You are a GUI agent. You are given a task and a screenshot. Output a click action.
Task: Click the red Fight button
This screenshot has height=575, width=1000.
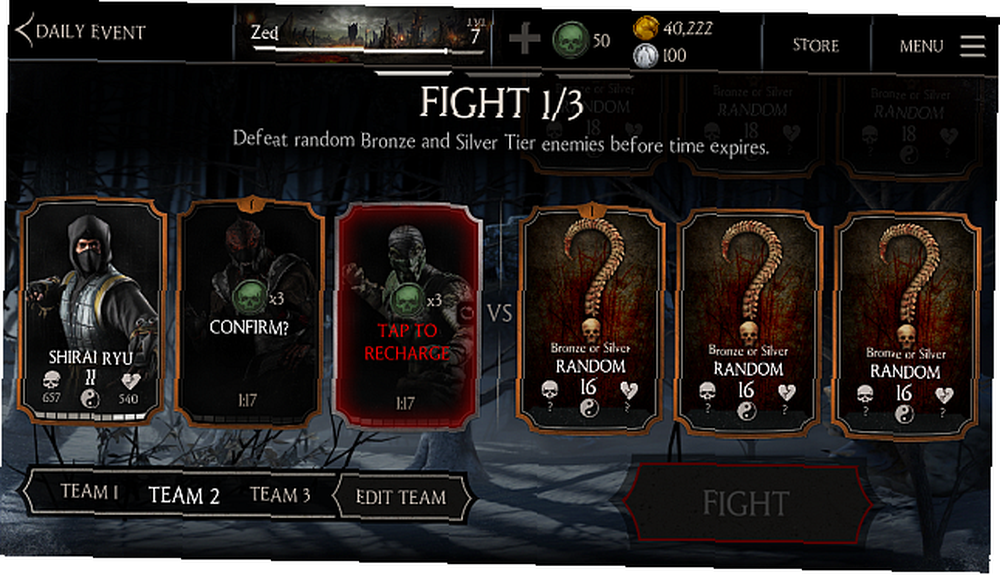(746, 503)
